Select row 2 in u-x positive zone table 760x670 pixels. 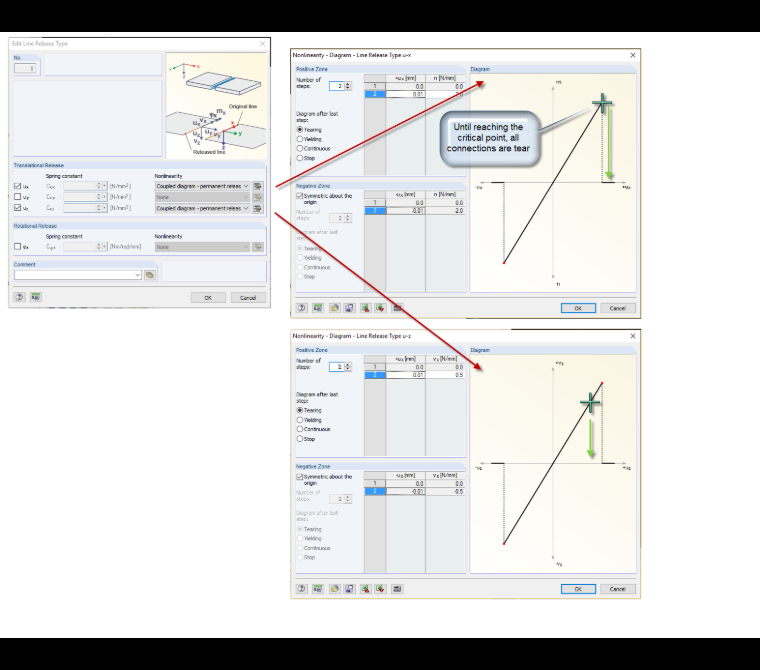point(375,94)
